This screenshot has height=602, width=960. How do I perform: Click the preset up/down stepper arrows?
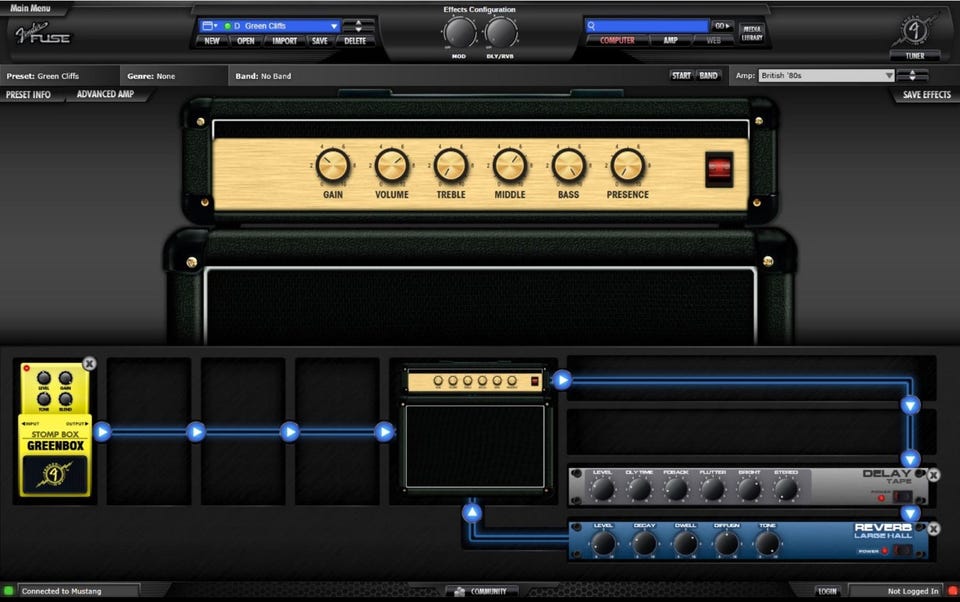(359, 26)
